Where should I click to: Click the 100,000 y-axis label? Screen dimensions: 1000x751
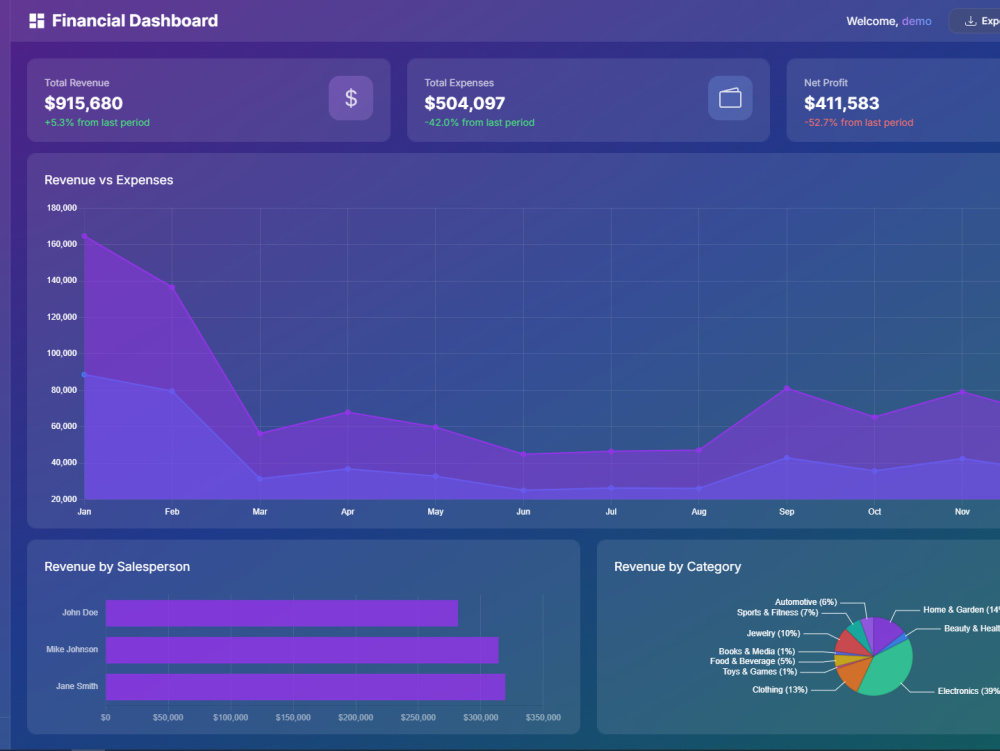(x=61, y=353)
